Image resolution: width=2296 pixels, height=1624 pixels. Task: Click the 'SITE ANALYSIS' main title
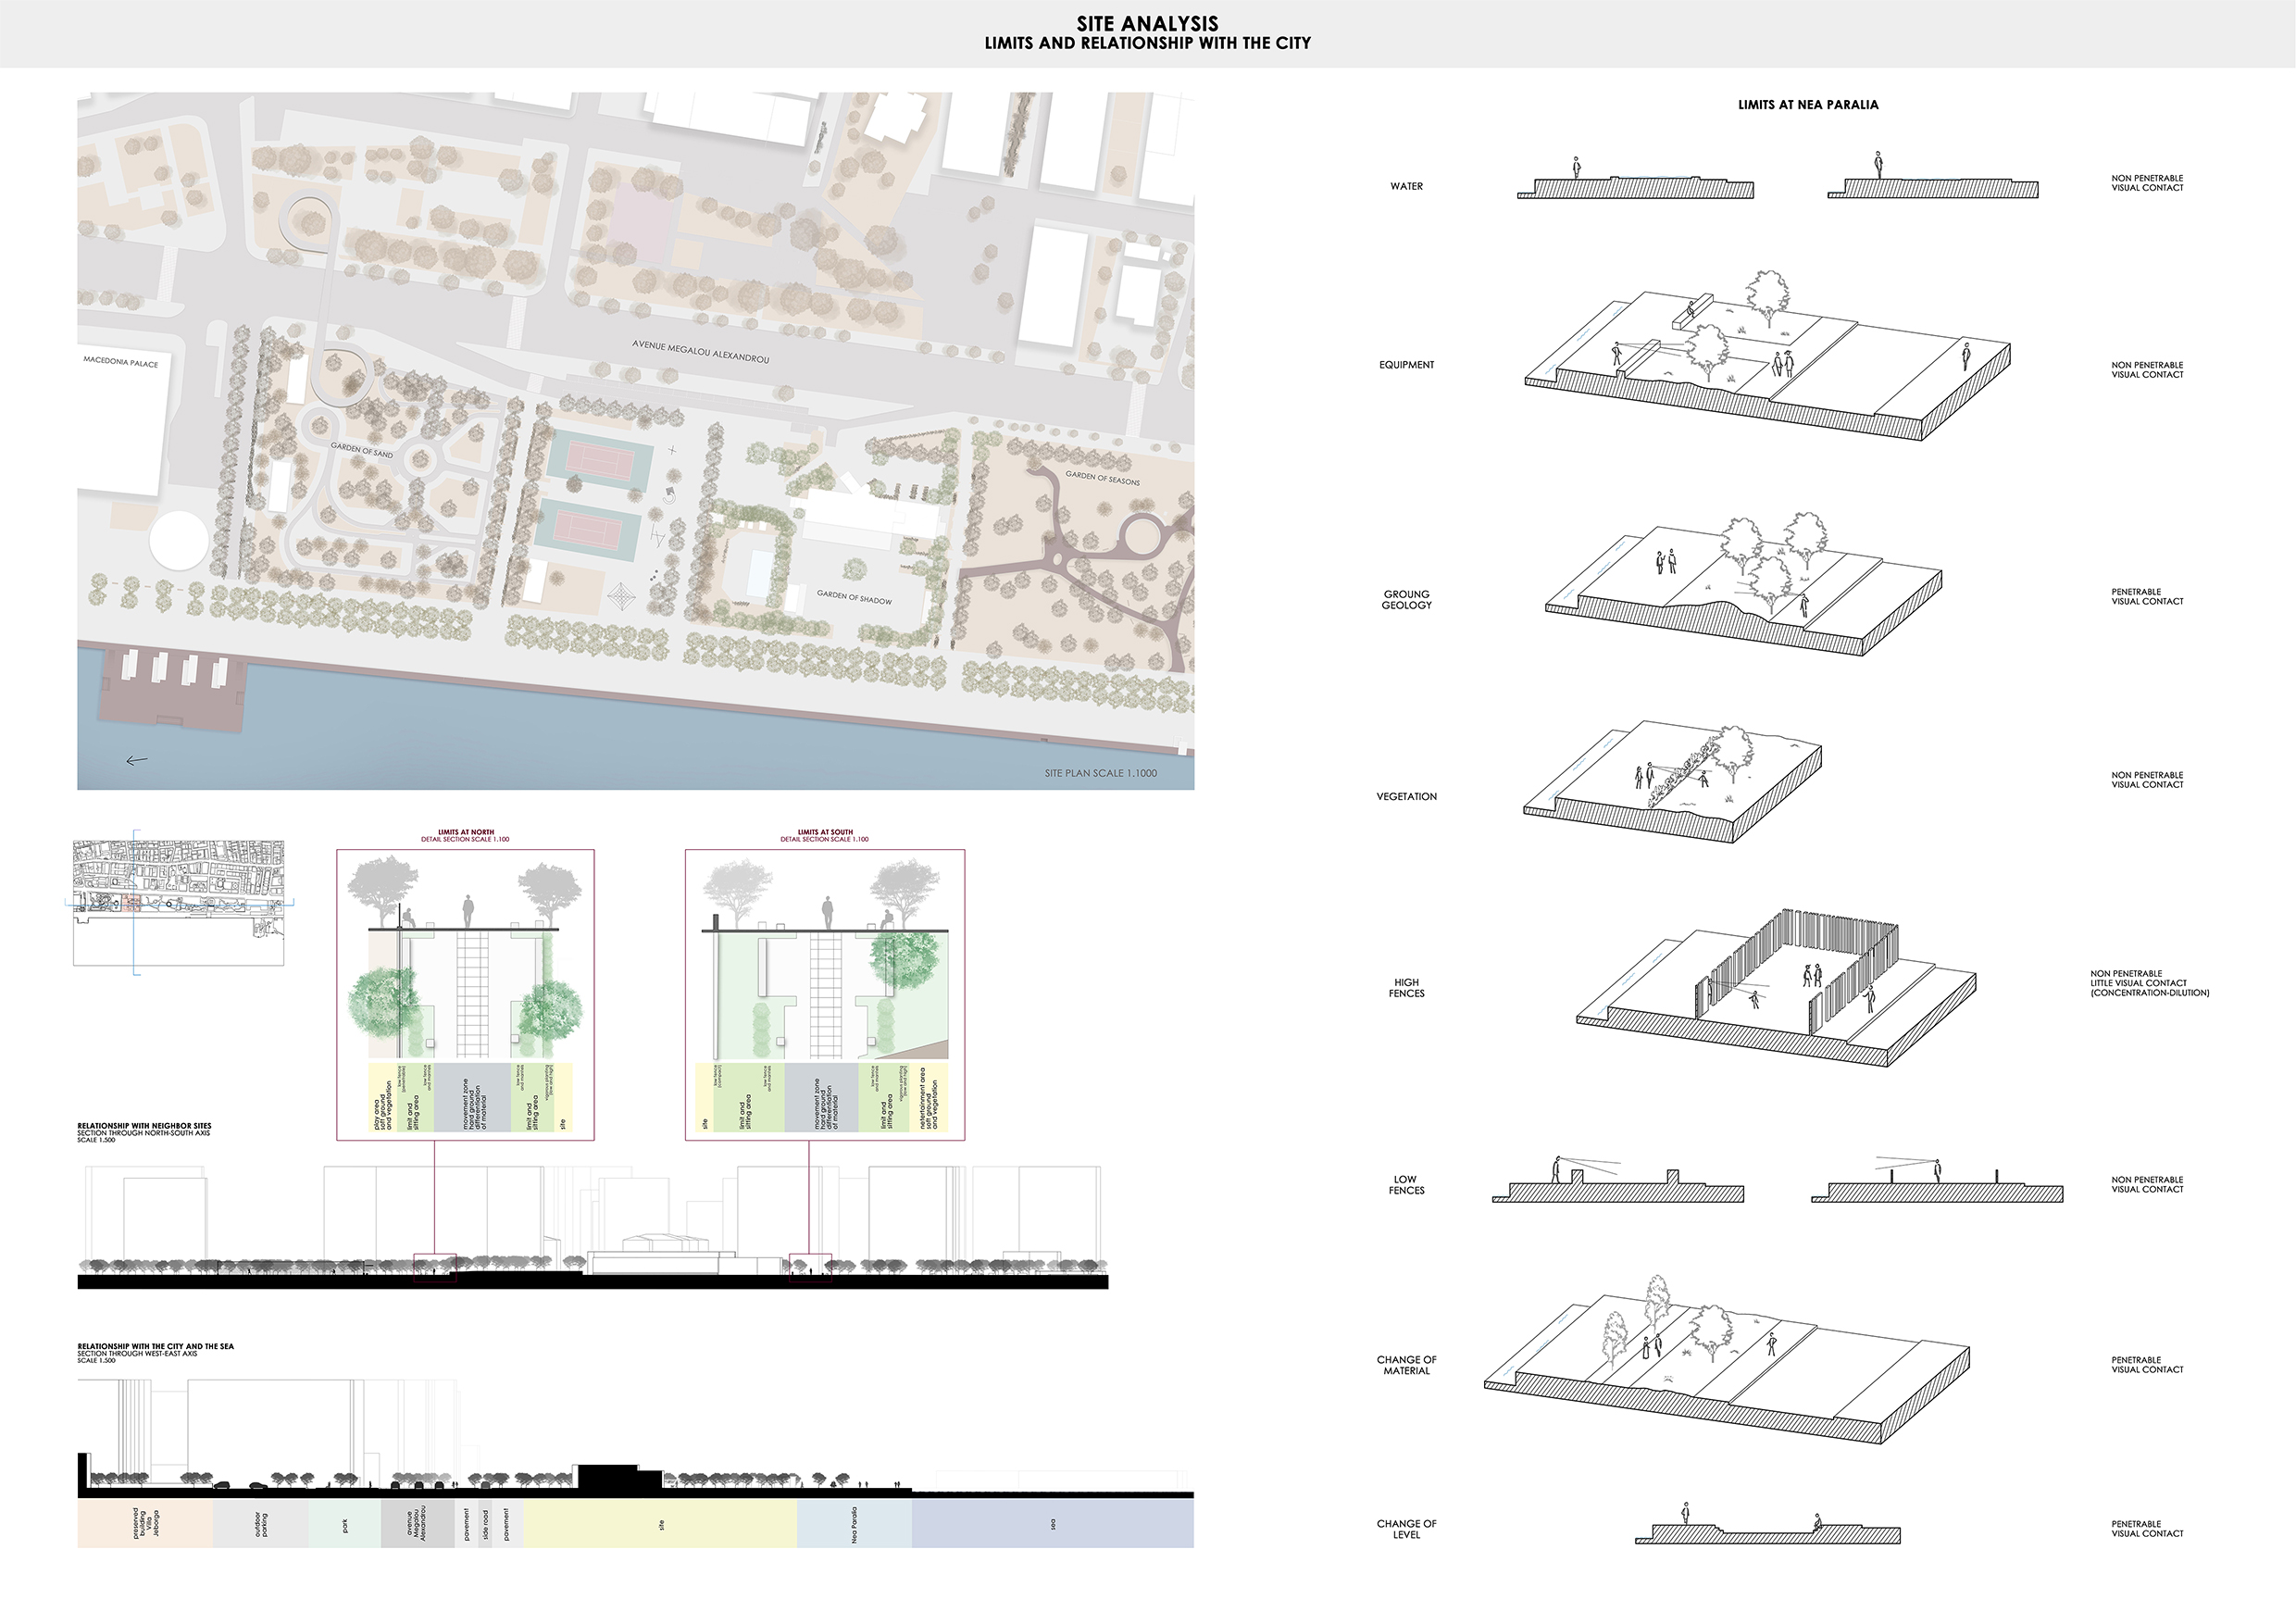1147,23
